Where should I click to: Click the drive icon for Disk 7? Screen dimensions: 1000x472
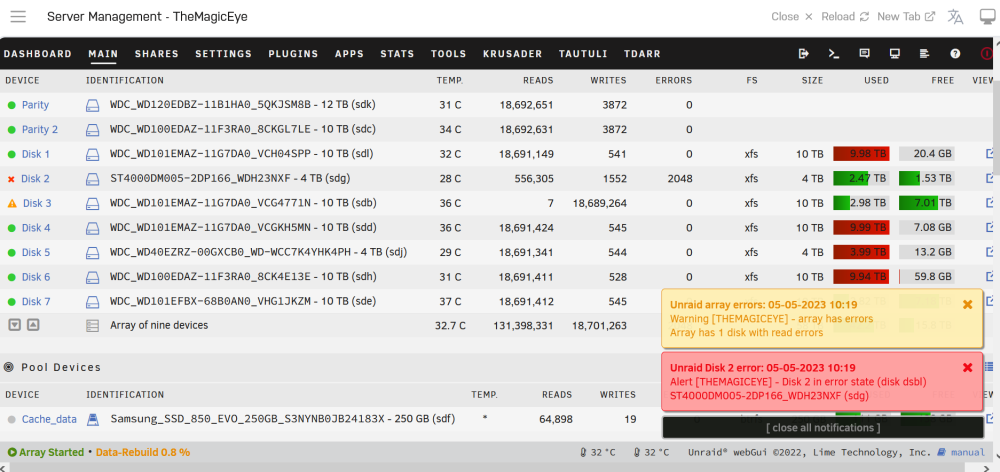click(x=92, y=302)
